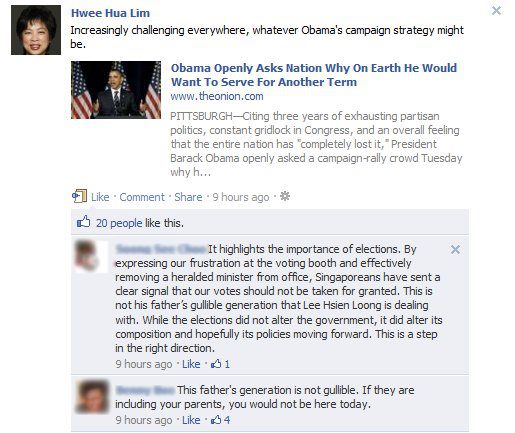515x433 pixels.
Task: Visit www.theonion.com link
Action: coord(217,96)
